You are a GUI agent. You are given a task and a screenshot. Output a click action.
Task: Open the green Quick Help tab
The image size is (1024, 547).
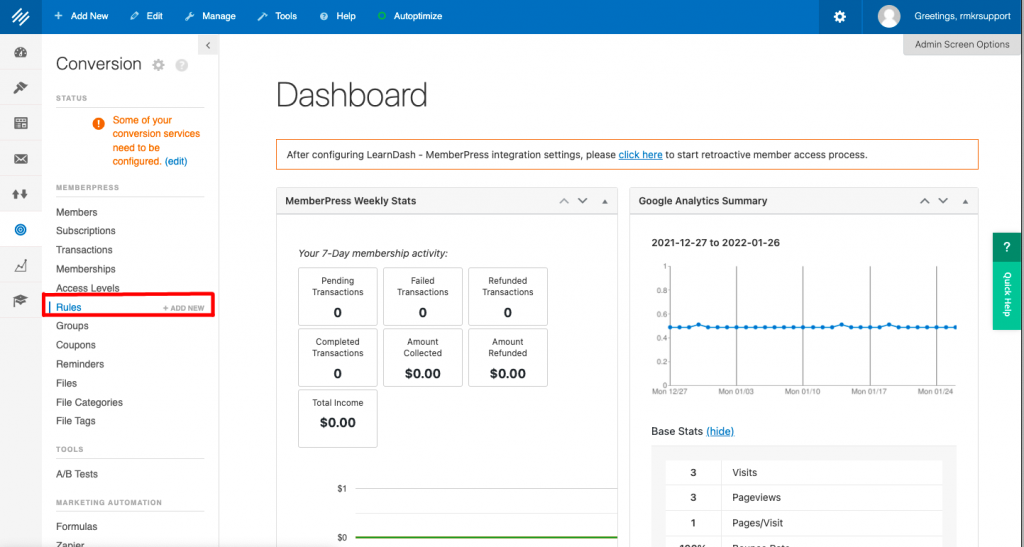point(1007,281)
